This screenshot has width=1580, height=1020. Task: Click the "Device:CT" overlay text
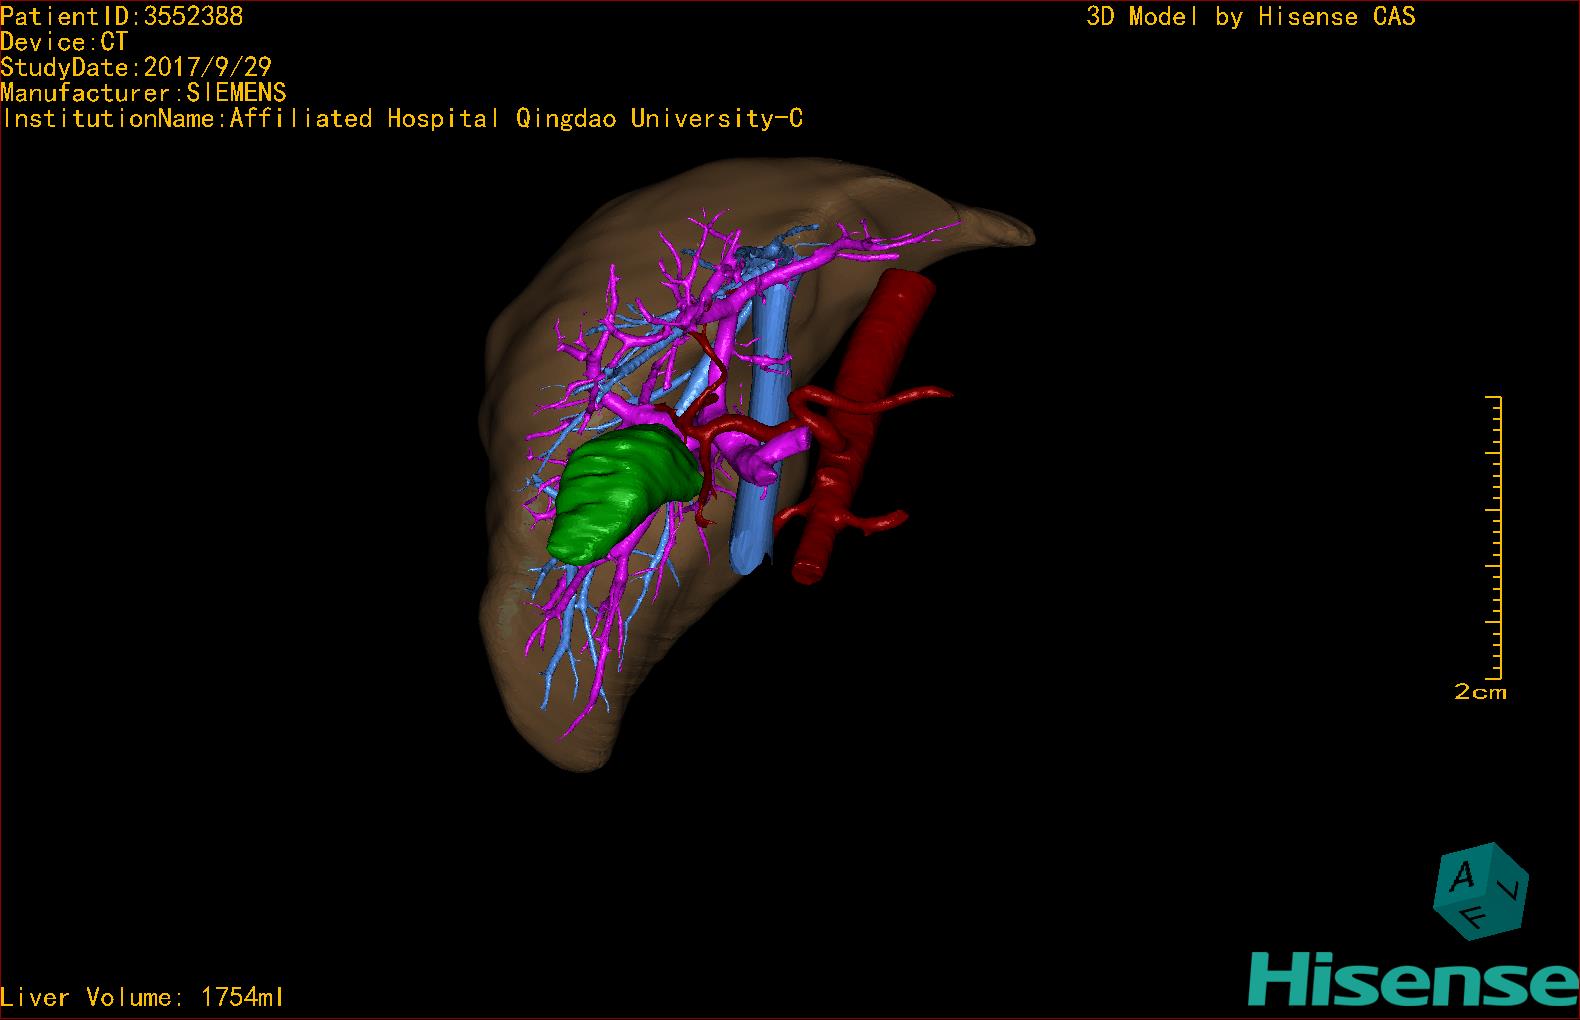point(64,42)
